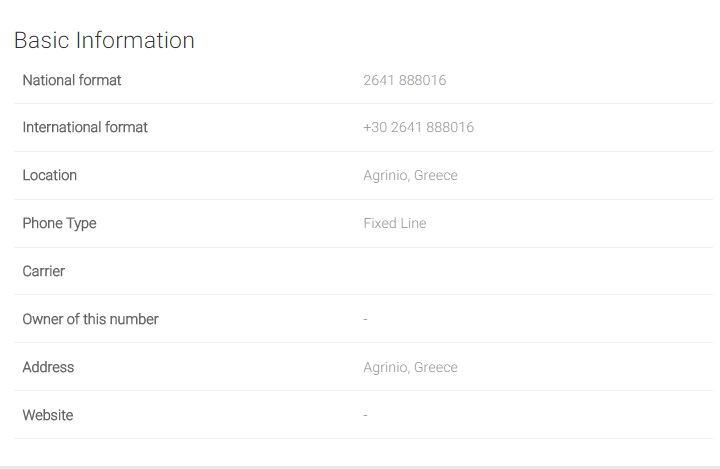Viewport: 720px width, 469px height.
Task: Click the Owner of this number label
Action: (90, 319)
